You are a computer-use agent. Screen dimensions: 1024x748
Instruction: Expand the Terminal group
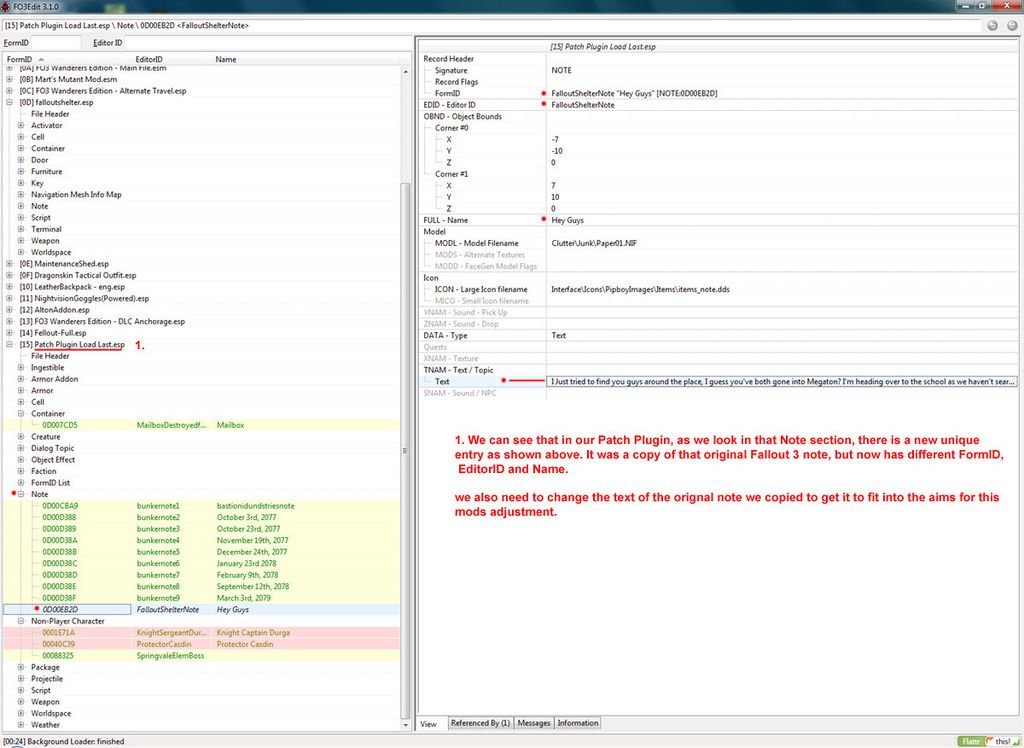pos(21,229)
